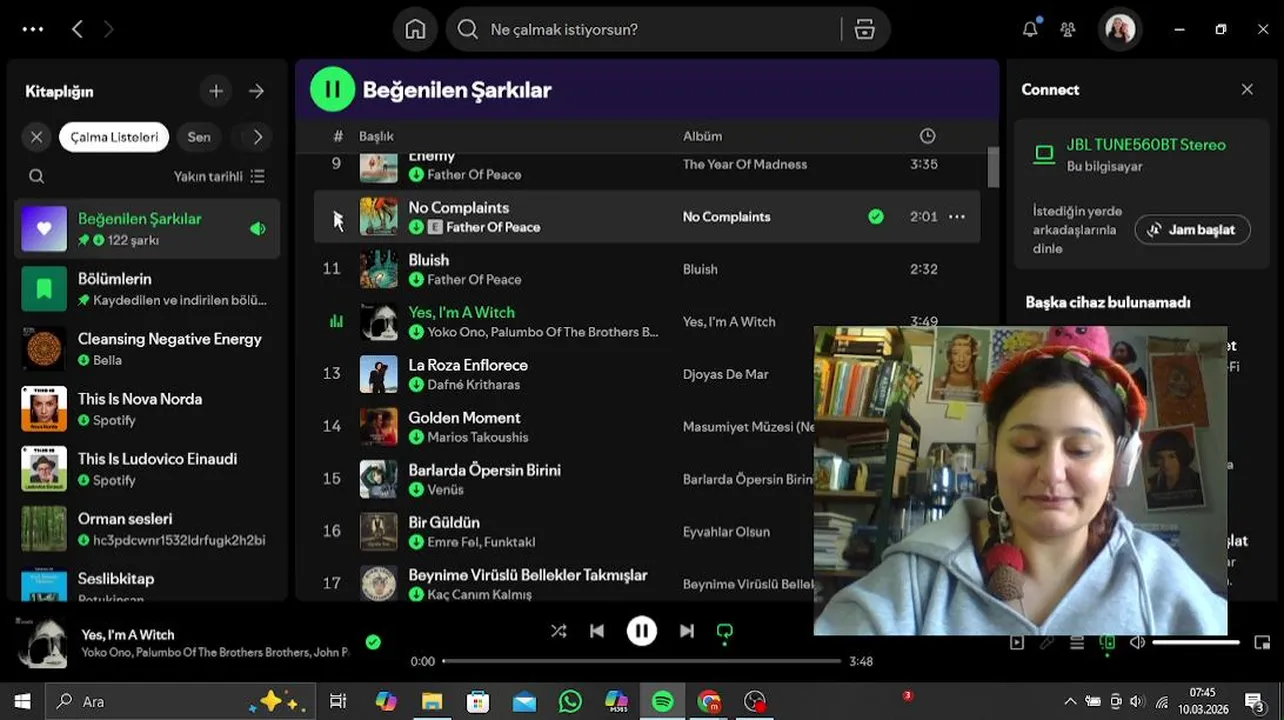Image resolution: width=1284 pixels, height=720 pixels.
Task: Open the three-dots app menu
Action: [33, 29]
